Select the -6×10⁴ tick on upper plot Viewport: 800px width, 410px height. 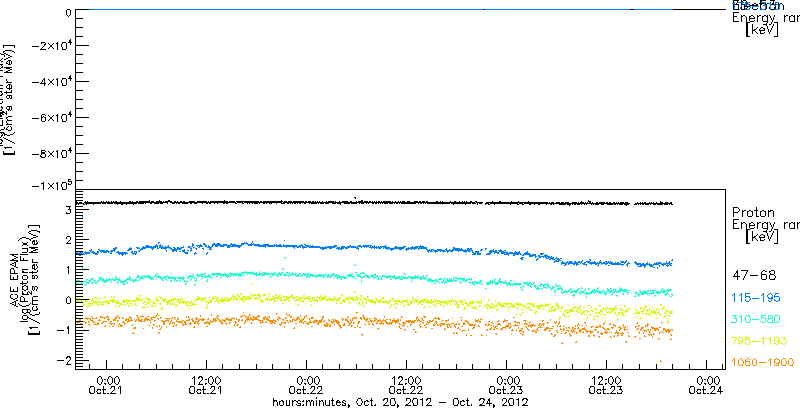pyautogui.click(x=51, y=117)
